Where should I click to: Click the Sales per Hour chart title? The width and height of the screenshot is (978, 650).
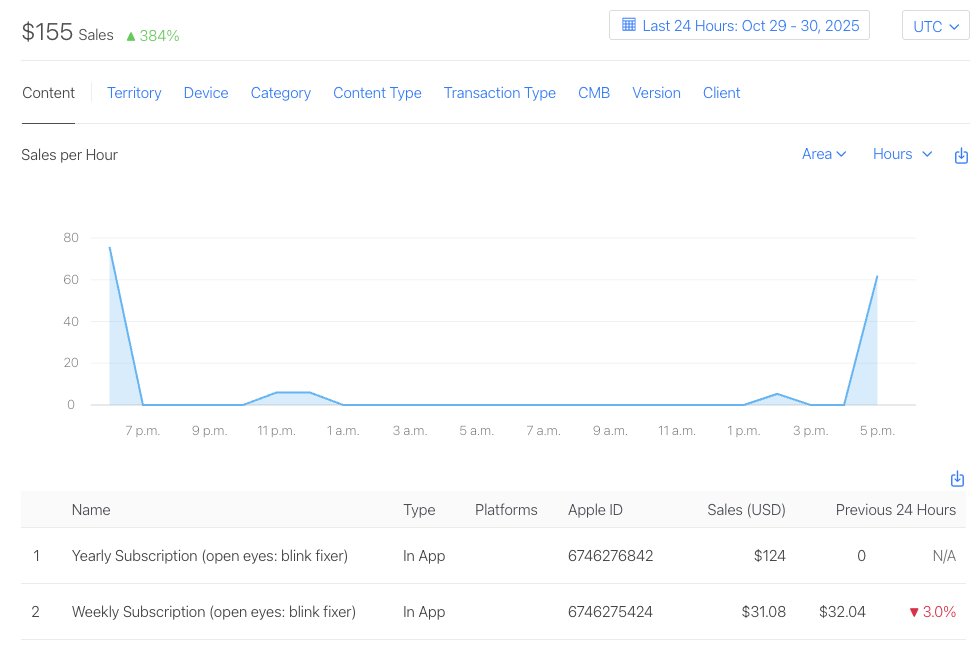tap(69, 155)
